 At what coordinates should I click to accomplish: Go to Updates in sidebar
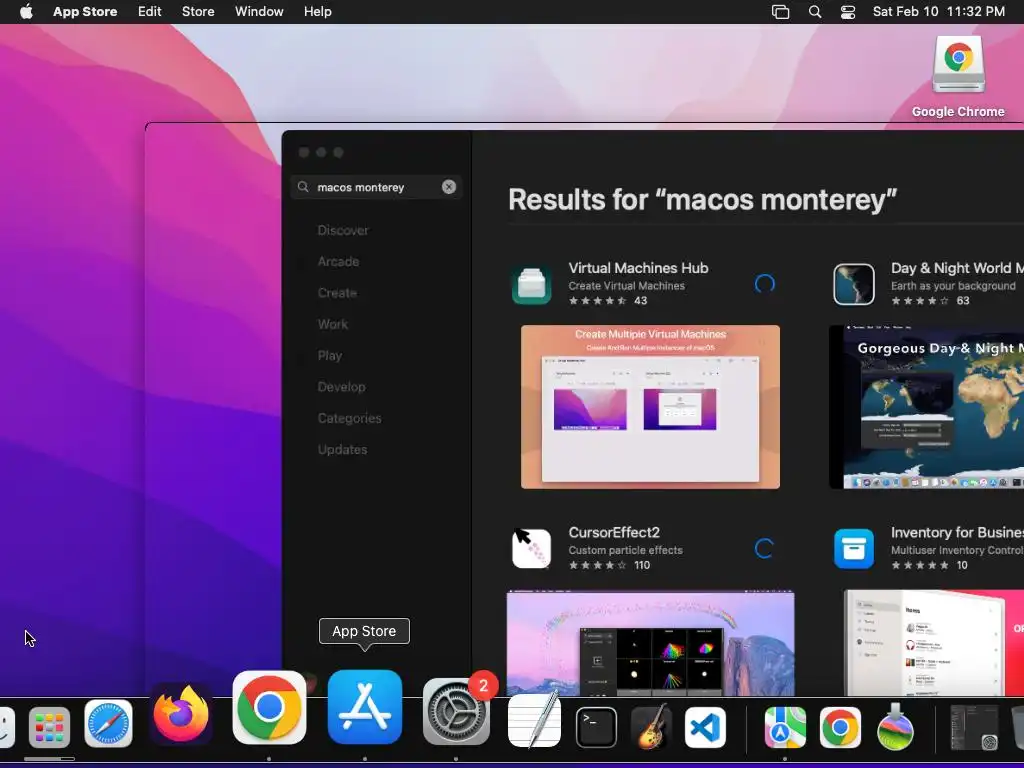[342, 449]
